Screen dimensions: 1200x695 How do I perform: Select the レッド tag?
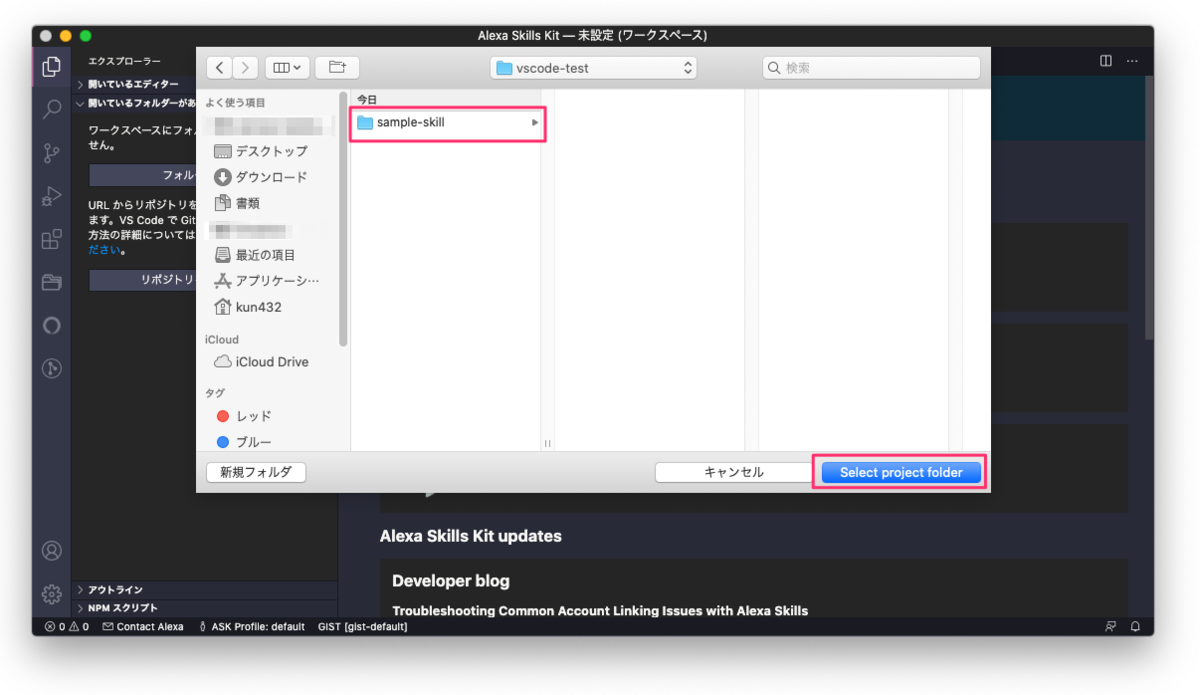243,416
